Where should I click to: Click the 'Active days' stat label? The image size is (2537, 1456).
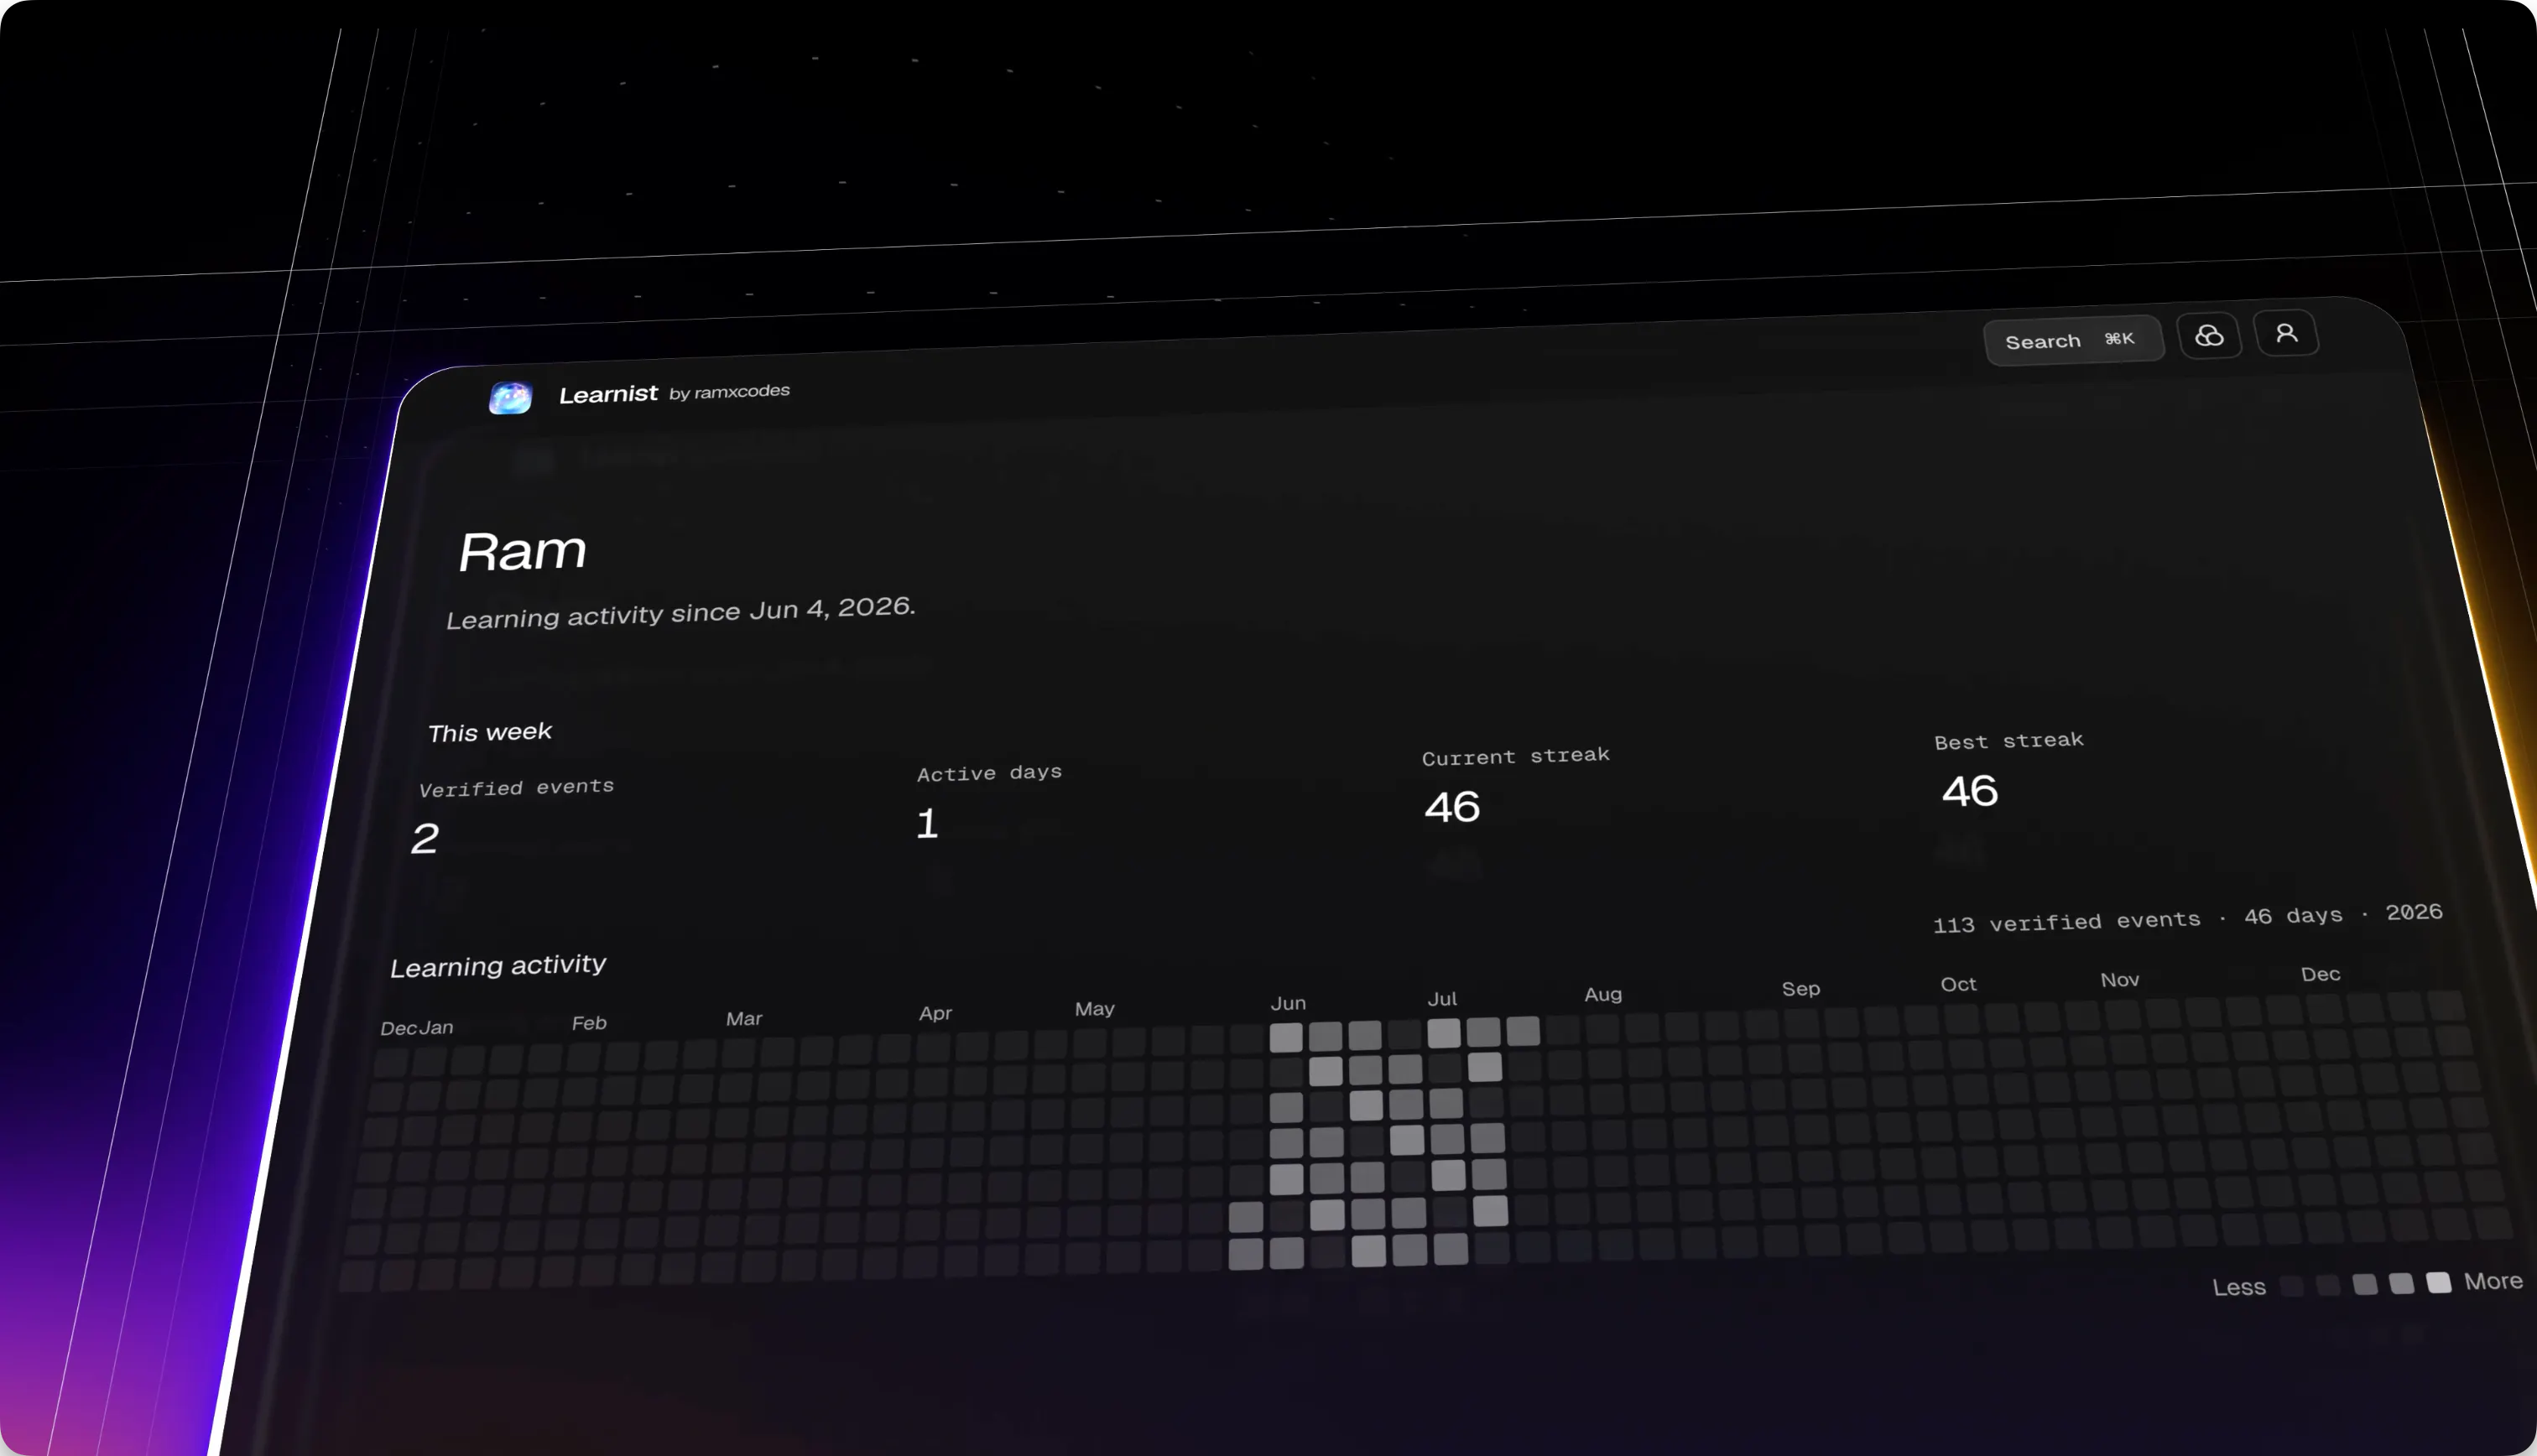989,773
